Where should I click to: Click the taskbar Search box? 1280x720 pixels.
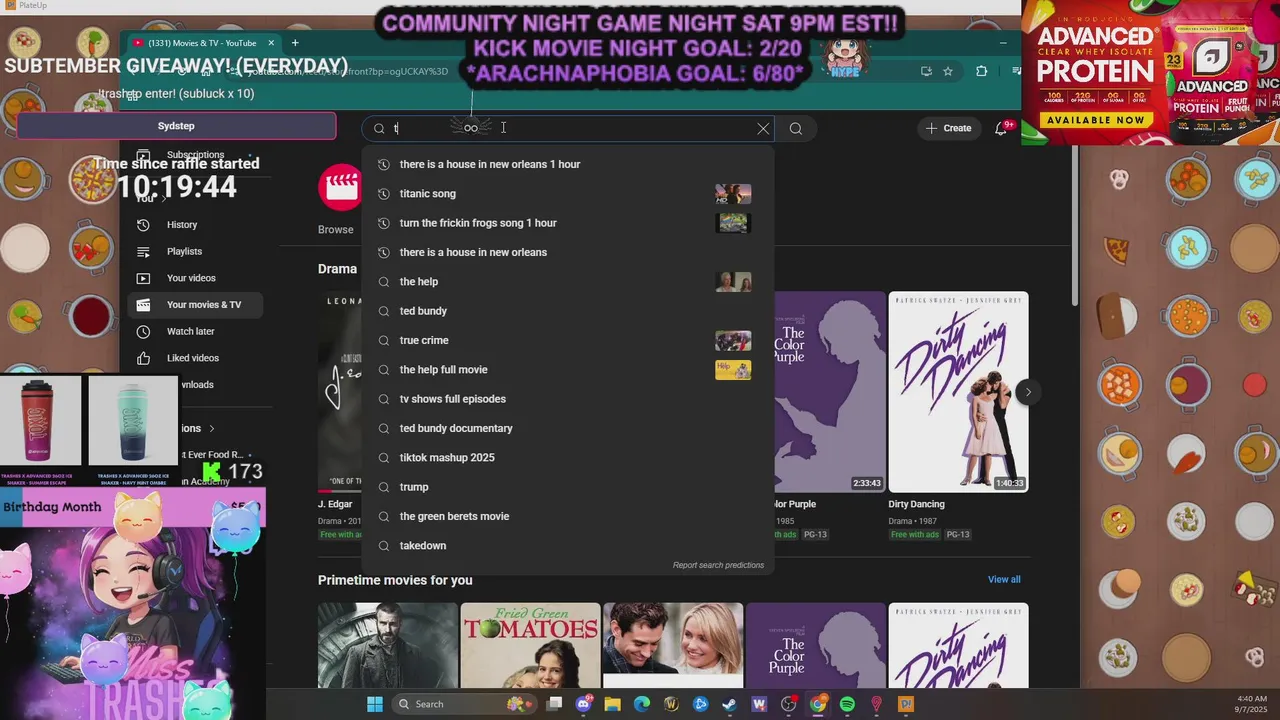click(463, 704)
